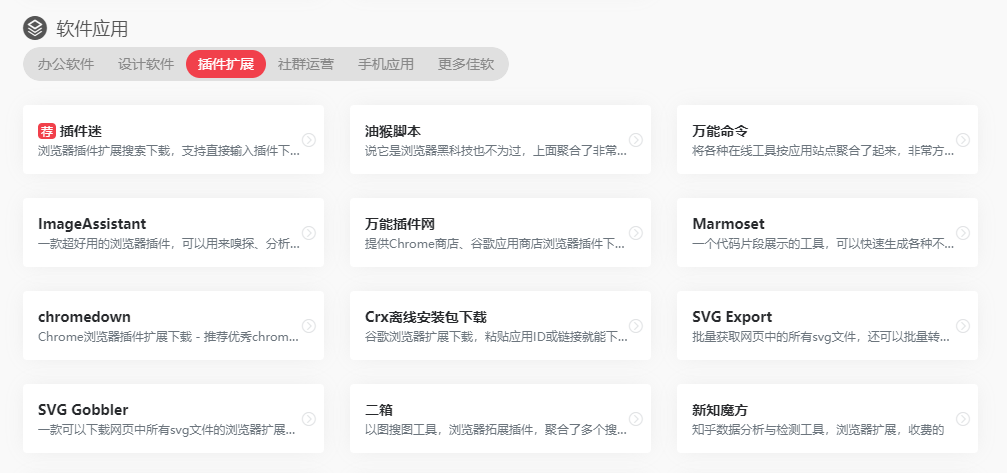
Task: Click description starting 浏览器插件扩展搜索下载
Action: point(169,152)
